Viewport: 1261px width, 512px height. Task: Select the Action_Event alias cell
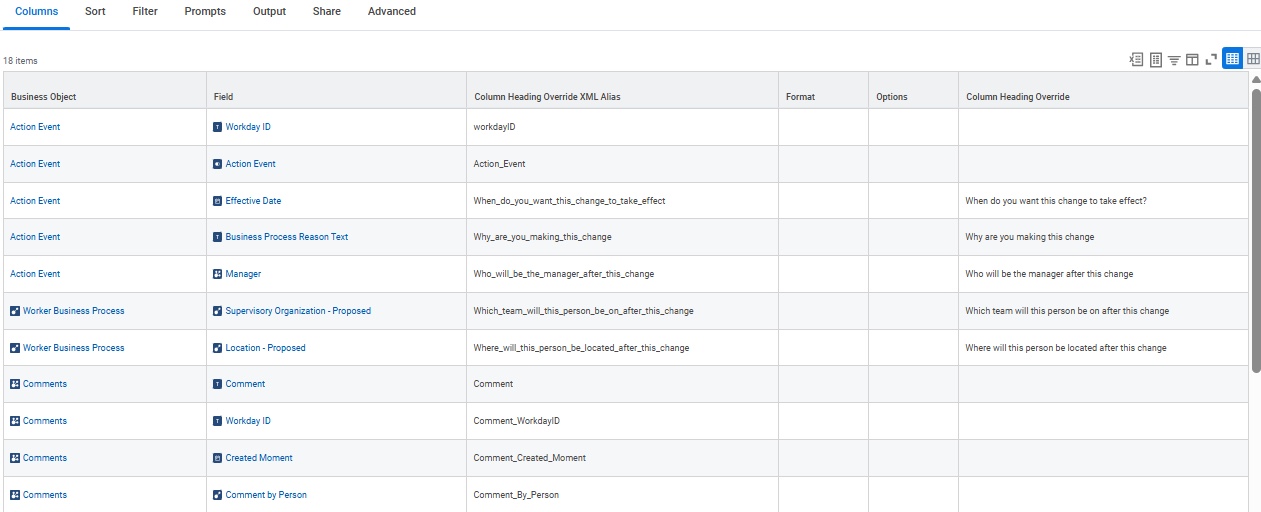[622, 164]
